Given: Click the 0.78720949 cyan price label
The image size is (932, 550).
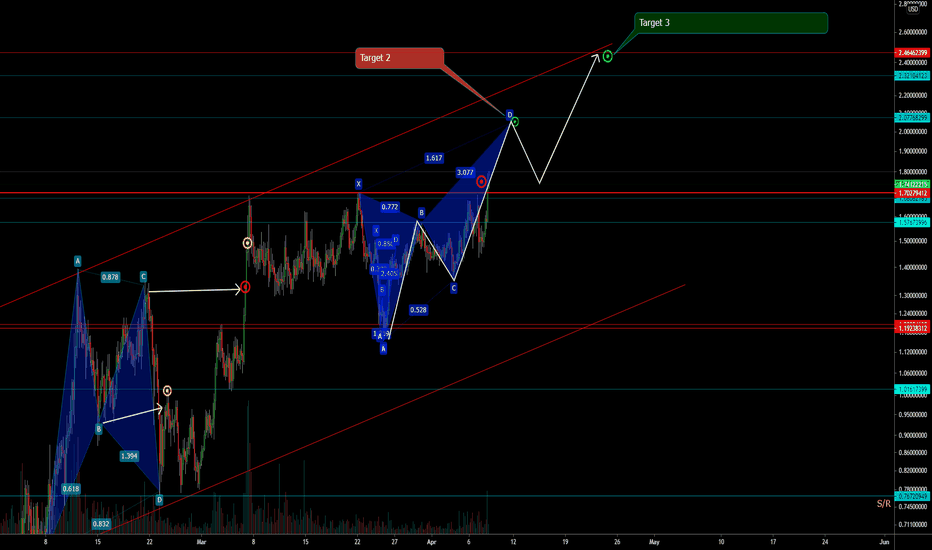Looking at the screenshot, I should pyautogui.click(x=912, y=496).
